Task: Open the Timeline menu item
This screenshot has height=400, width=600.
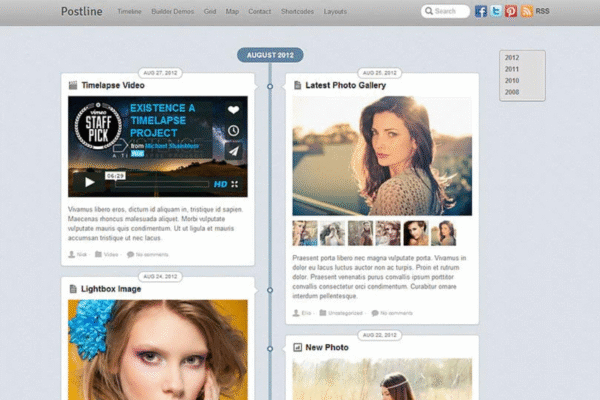Action: pos(129,11)
